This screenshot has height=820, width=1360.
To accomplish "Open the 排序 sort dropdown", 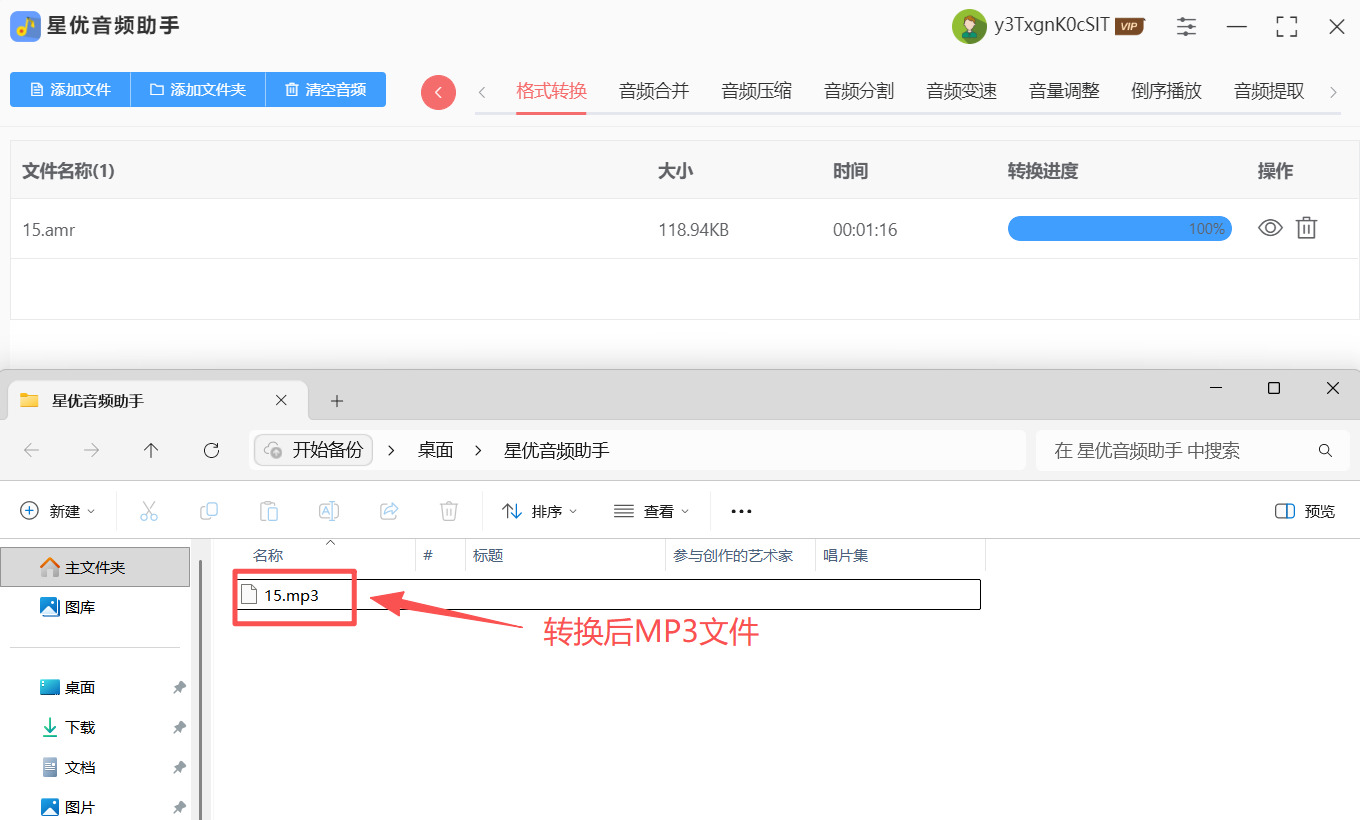I will click(540, 511).
